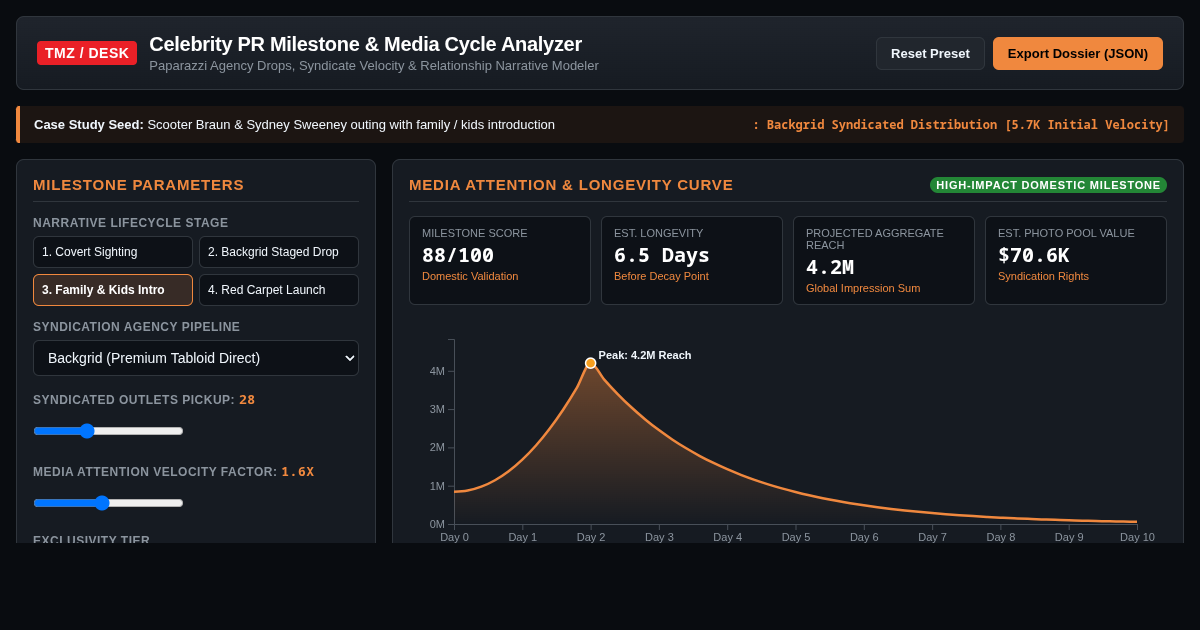The height and width of the screenshot is (630, 1200).
Task: Click the Case Study Seed text
Action: click(294, 125)
